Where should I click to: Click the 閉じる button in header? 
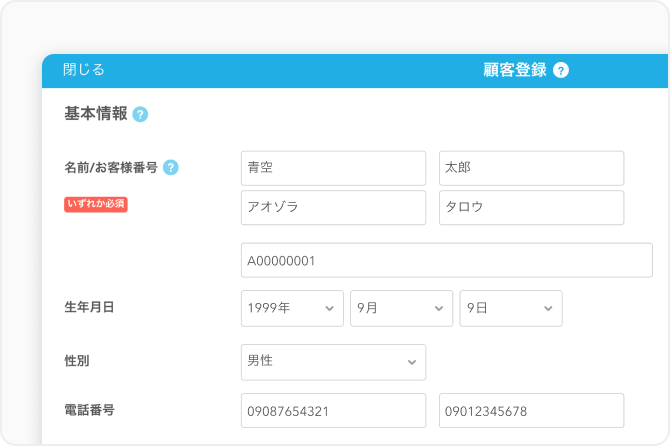84,70
